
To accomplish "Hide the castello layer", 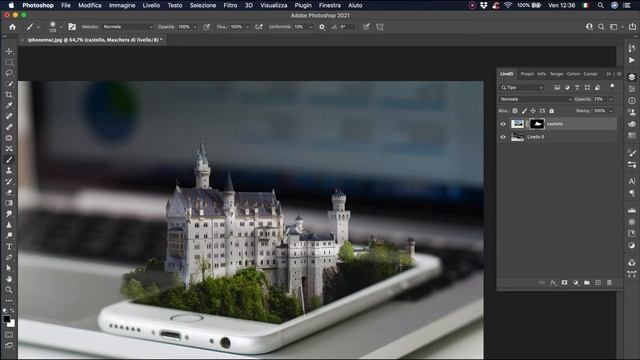I will (x=503, y=124).
